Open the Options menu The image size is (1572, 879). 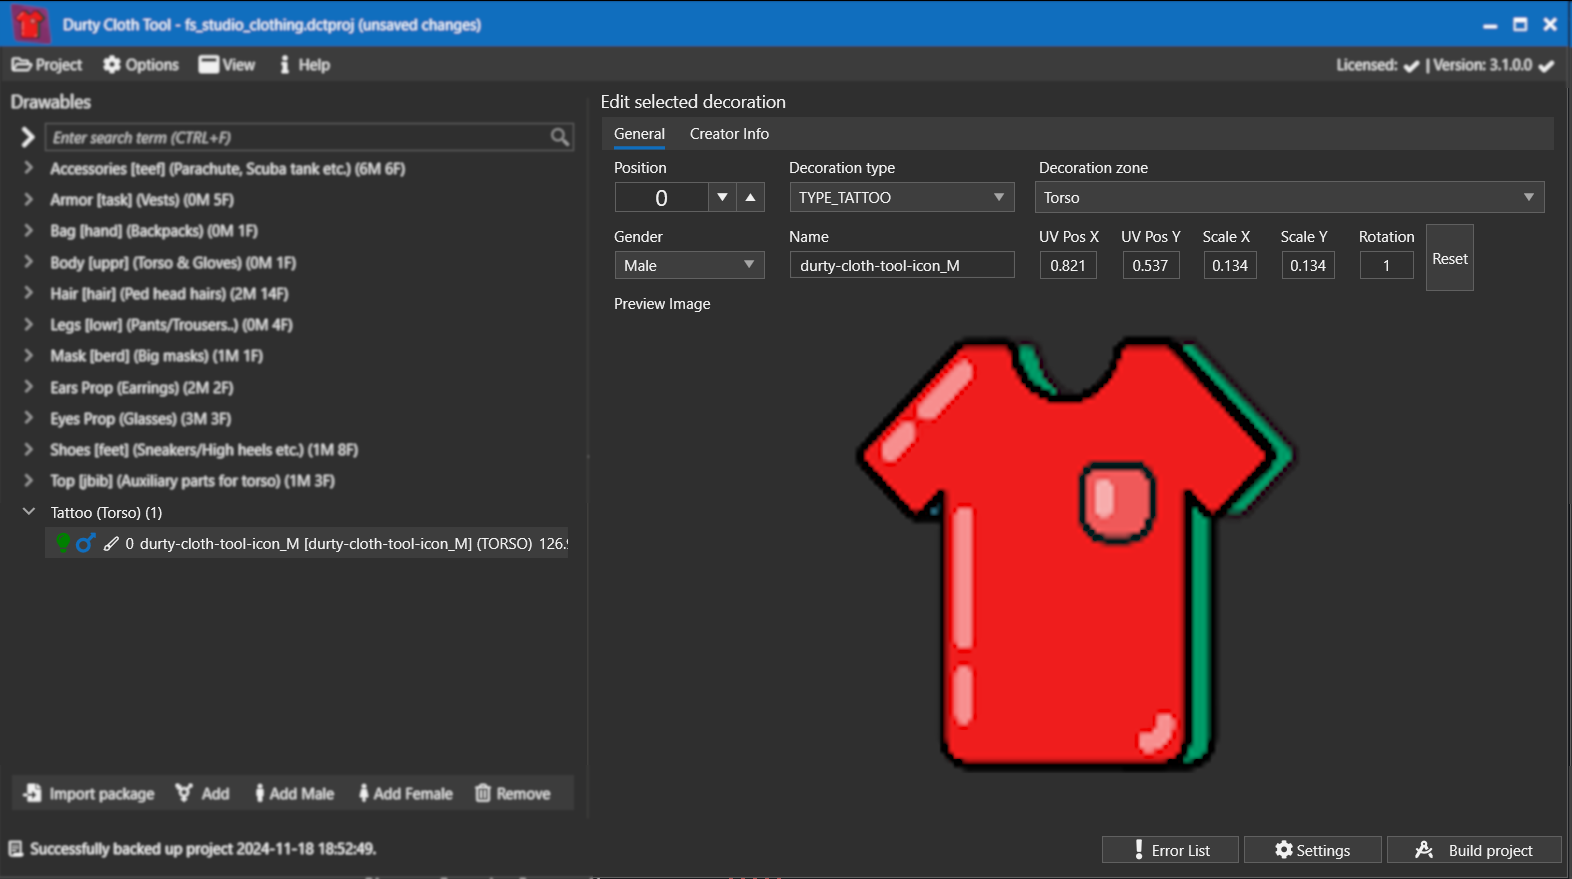pyautogui.click(x=141, y=65)
